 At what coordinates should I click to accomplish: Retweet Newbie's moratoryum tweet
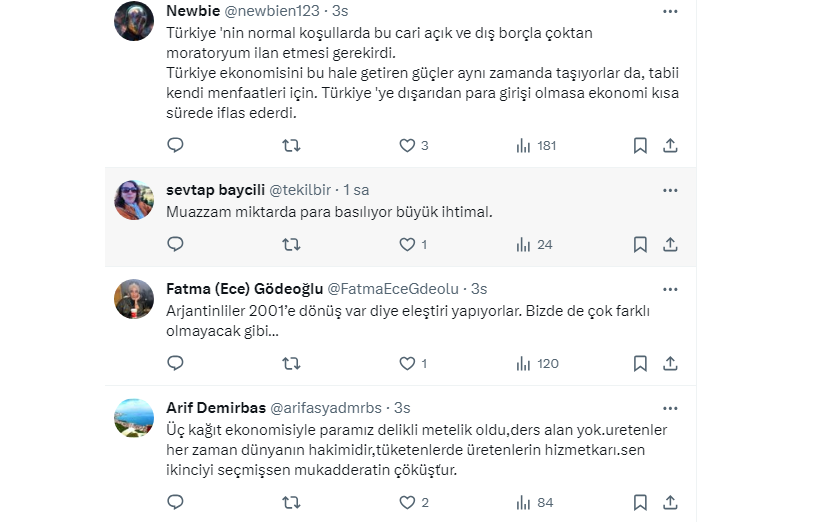(x=291, y=146)
